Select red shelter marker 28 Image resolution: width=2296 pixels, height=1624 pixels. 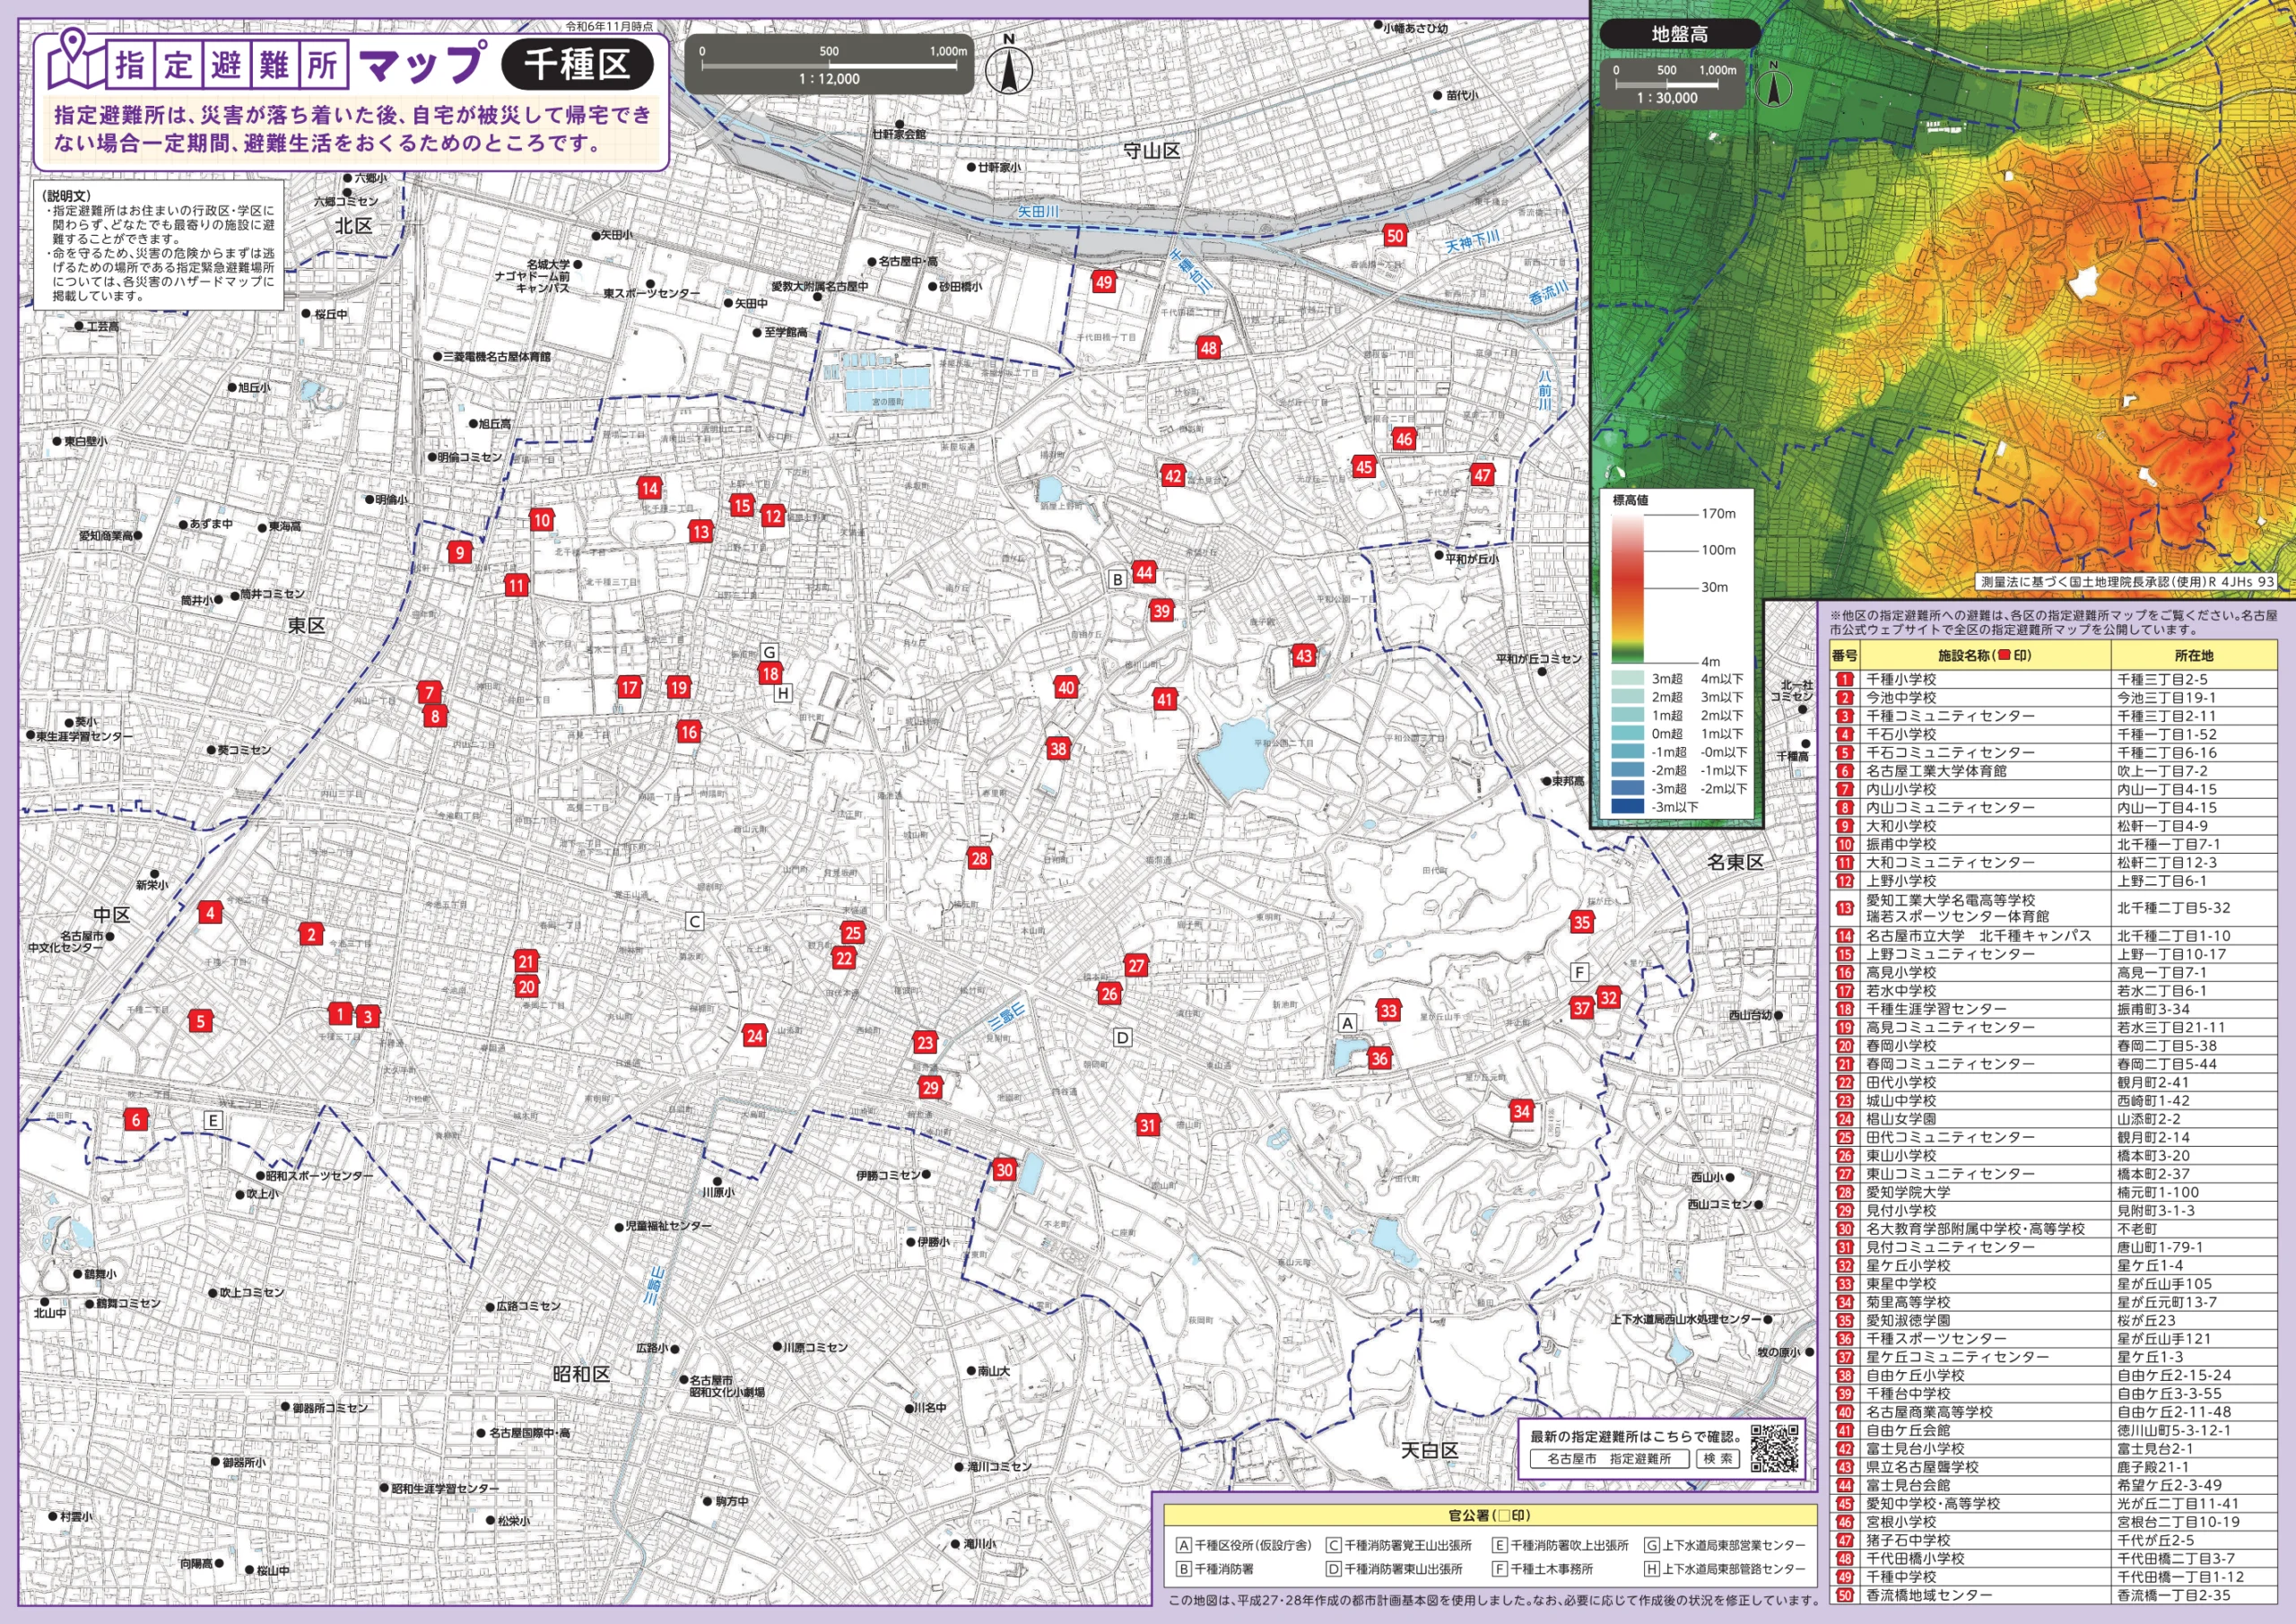pyautogui.click(x=979, y=858)
